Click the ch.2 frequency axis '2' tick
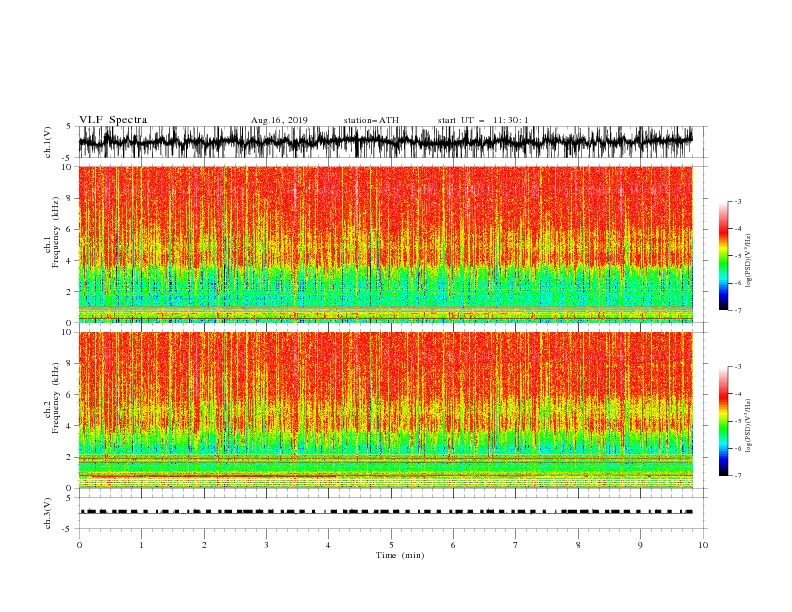The image size is (792, 612). coord(70,457)
